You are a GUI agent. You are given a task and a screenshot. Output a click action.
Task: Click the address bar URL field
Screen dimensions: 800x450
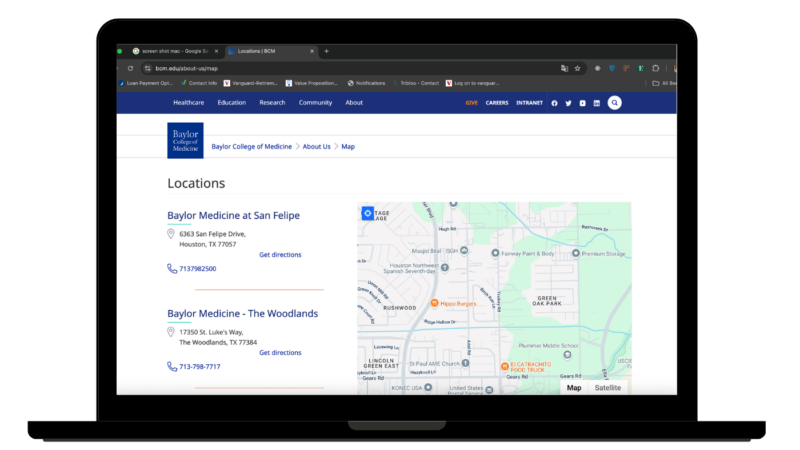pyautogui.click(x=352, y=68)
